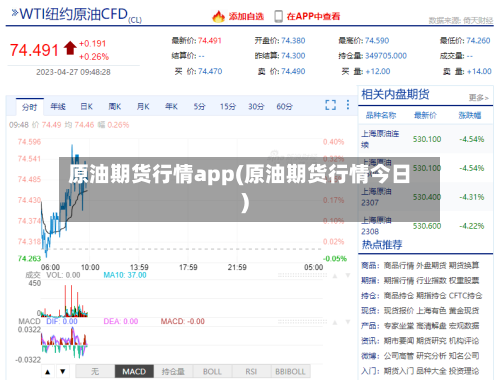Open the 上海原油 2307 contract link
The image size is (500, 380).
click(x=376, y=197)
